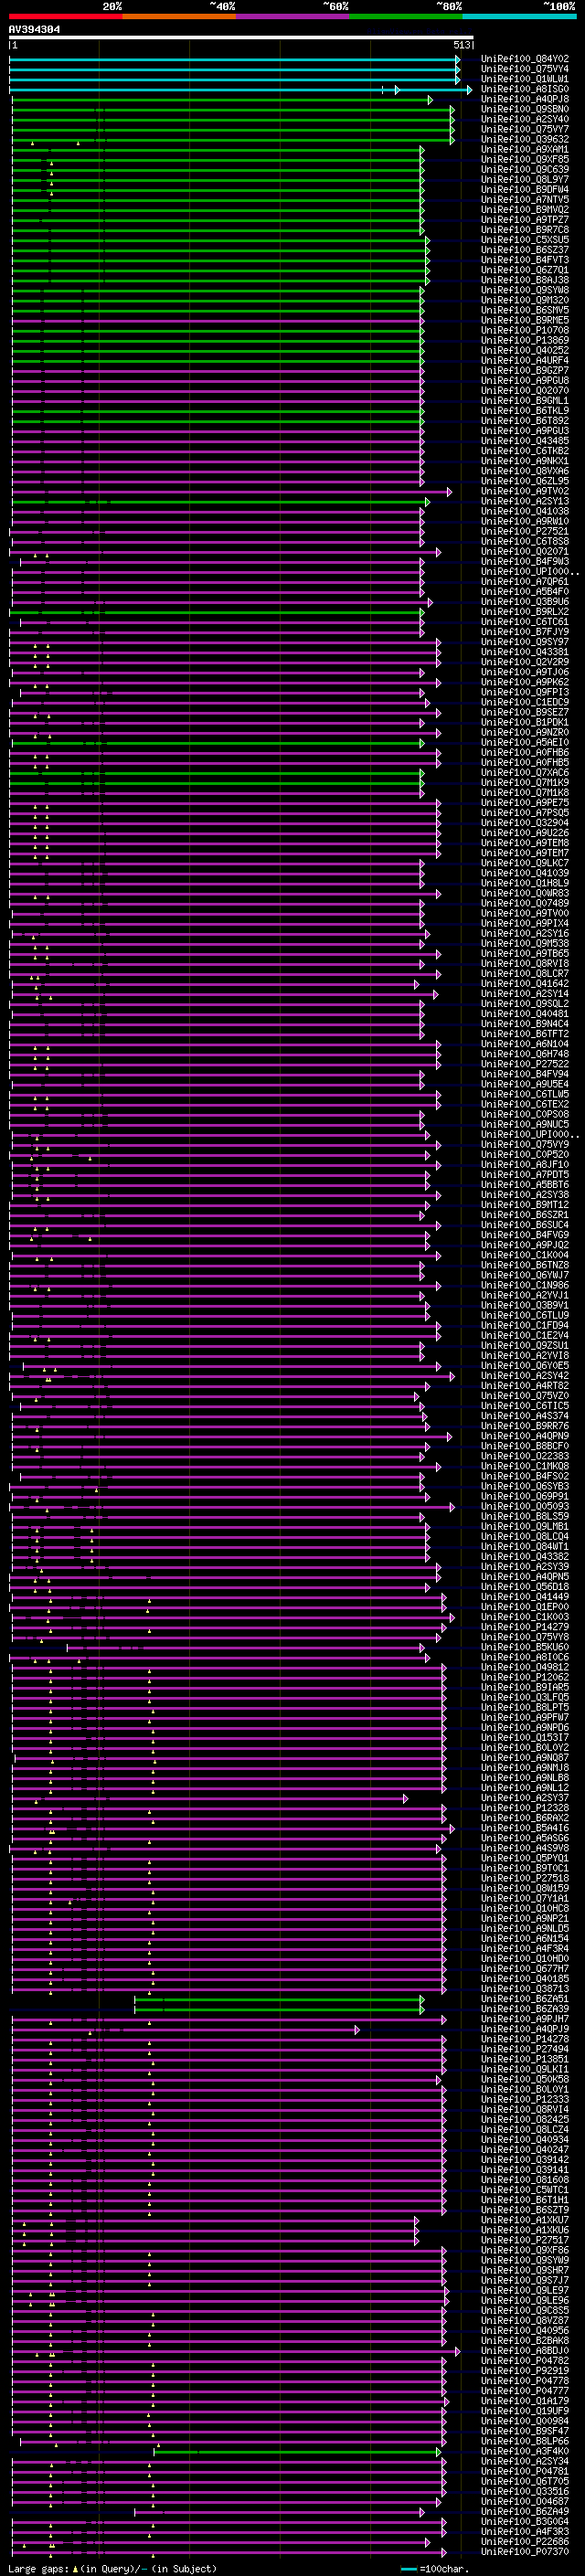Select hit label UniRef100_B9GZP7
Image resolution: width=585 pixels, height=2576 pixels.
pyautogui.click(x=525, y=370)
